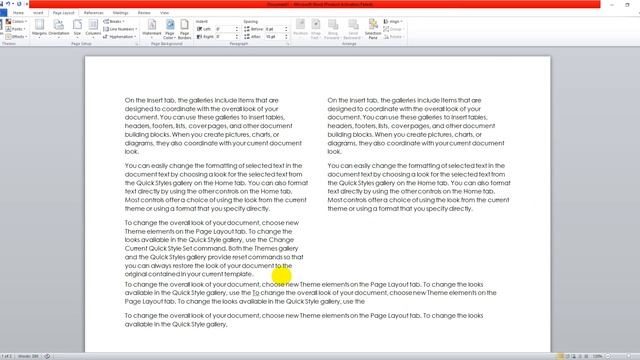Click text "available in the Quick Style gallery." in last paragraph
640x360 pixels.
[x=176, y=324]
